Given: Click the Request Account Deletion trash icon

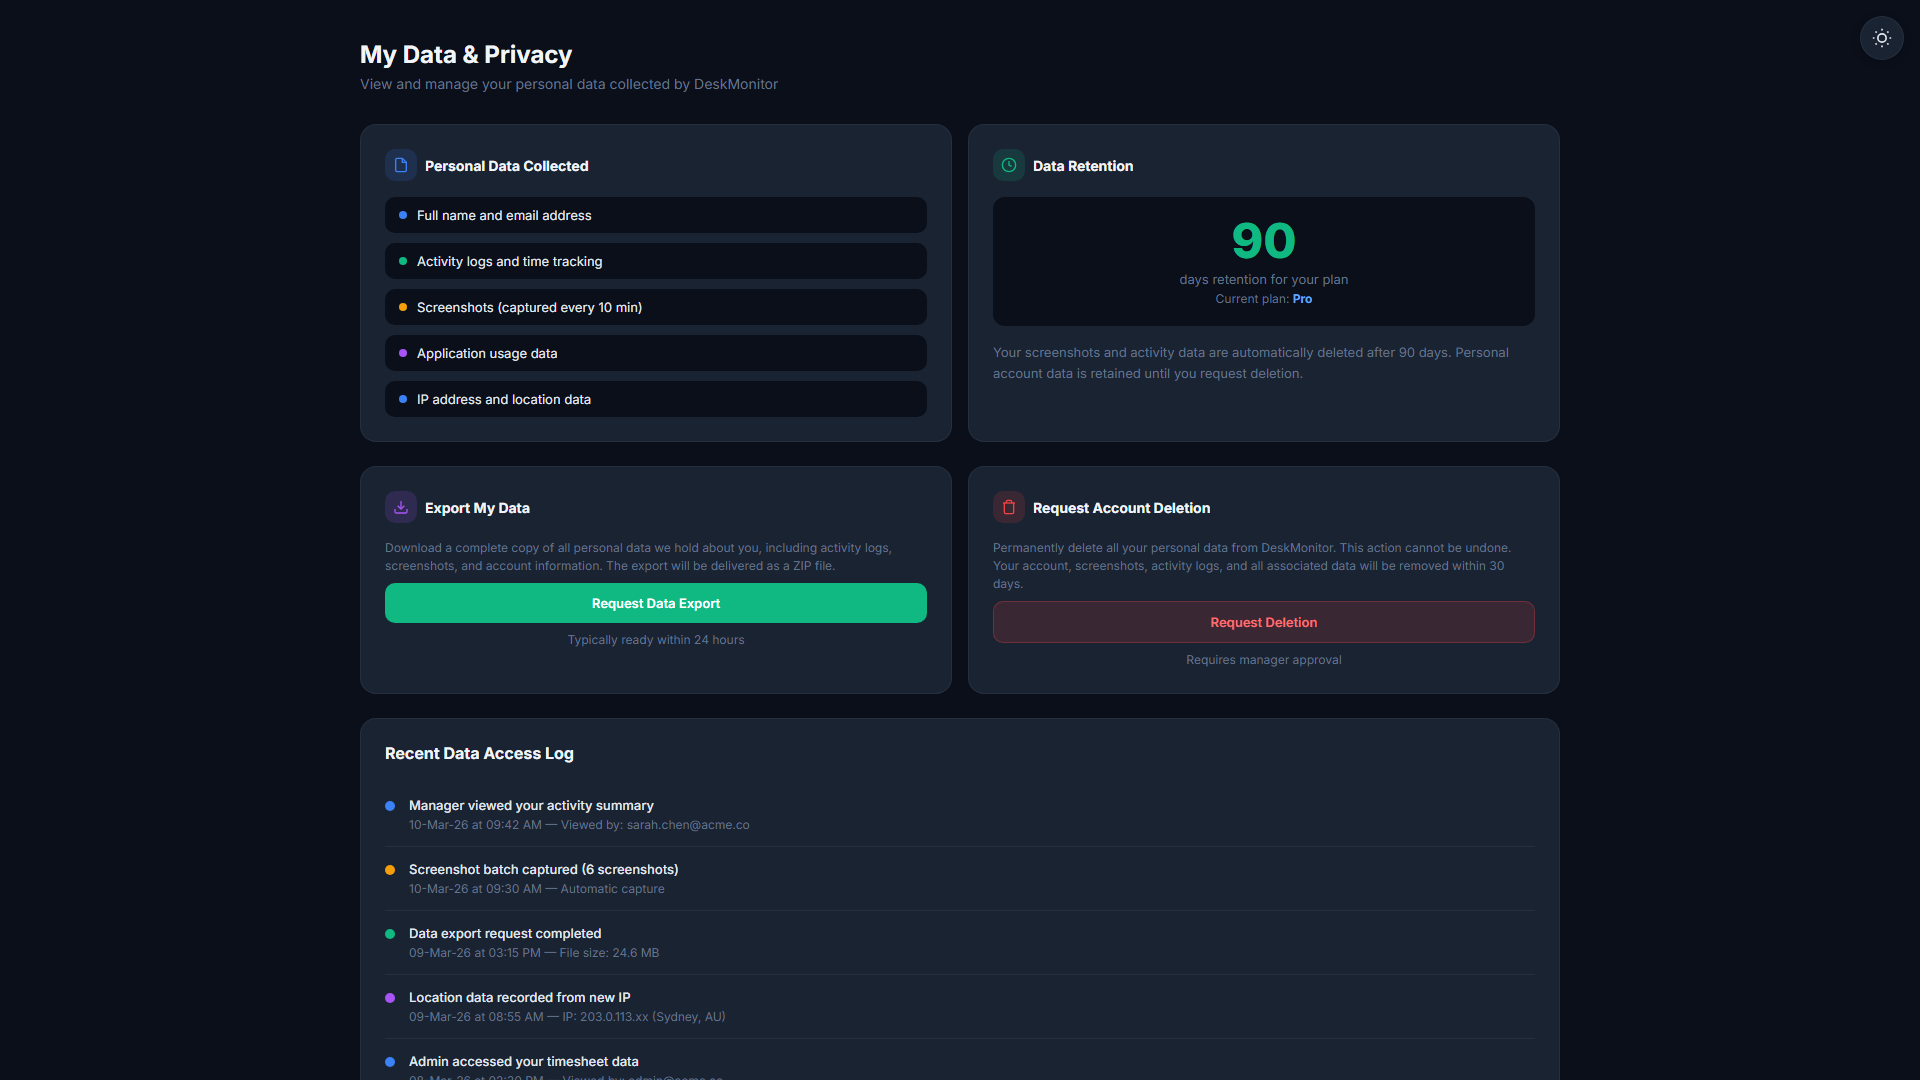Looking at the screenshot, I should point(1009,507).
